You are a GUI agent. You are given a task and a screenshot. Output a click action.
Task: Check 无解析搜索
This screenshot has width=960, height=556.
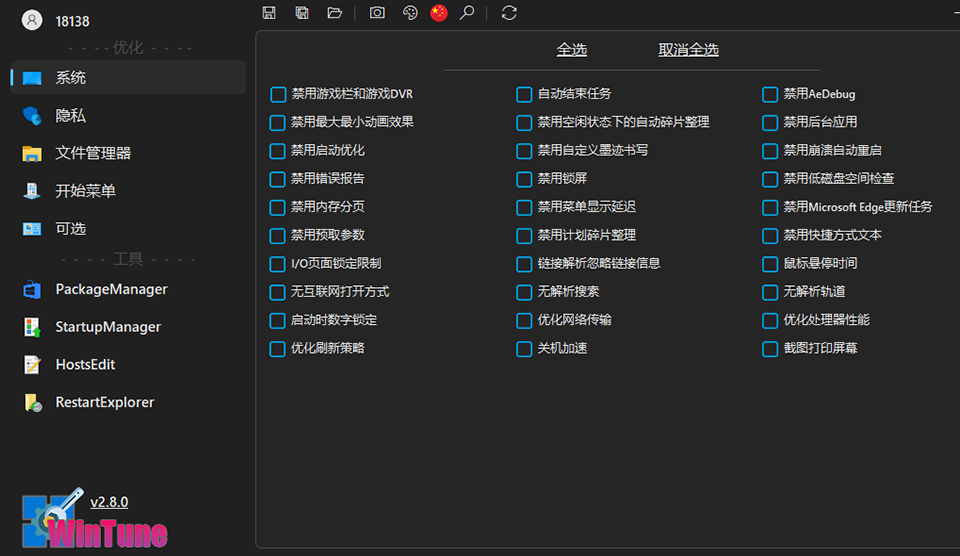click(524, 292)
